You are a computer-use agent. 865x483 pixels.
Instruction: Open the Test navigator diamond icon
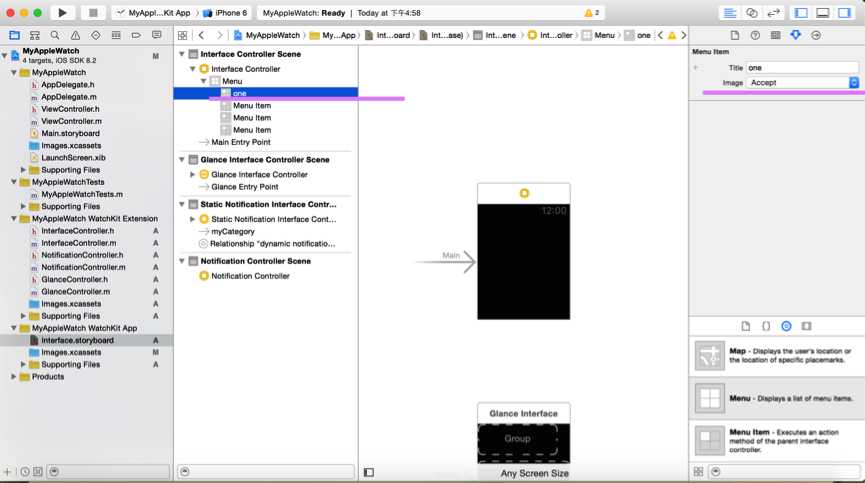(95, 35)
